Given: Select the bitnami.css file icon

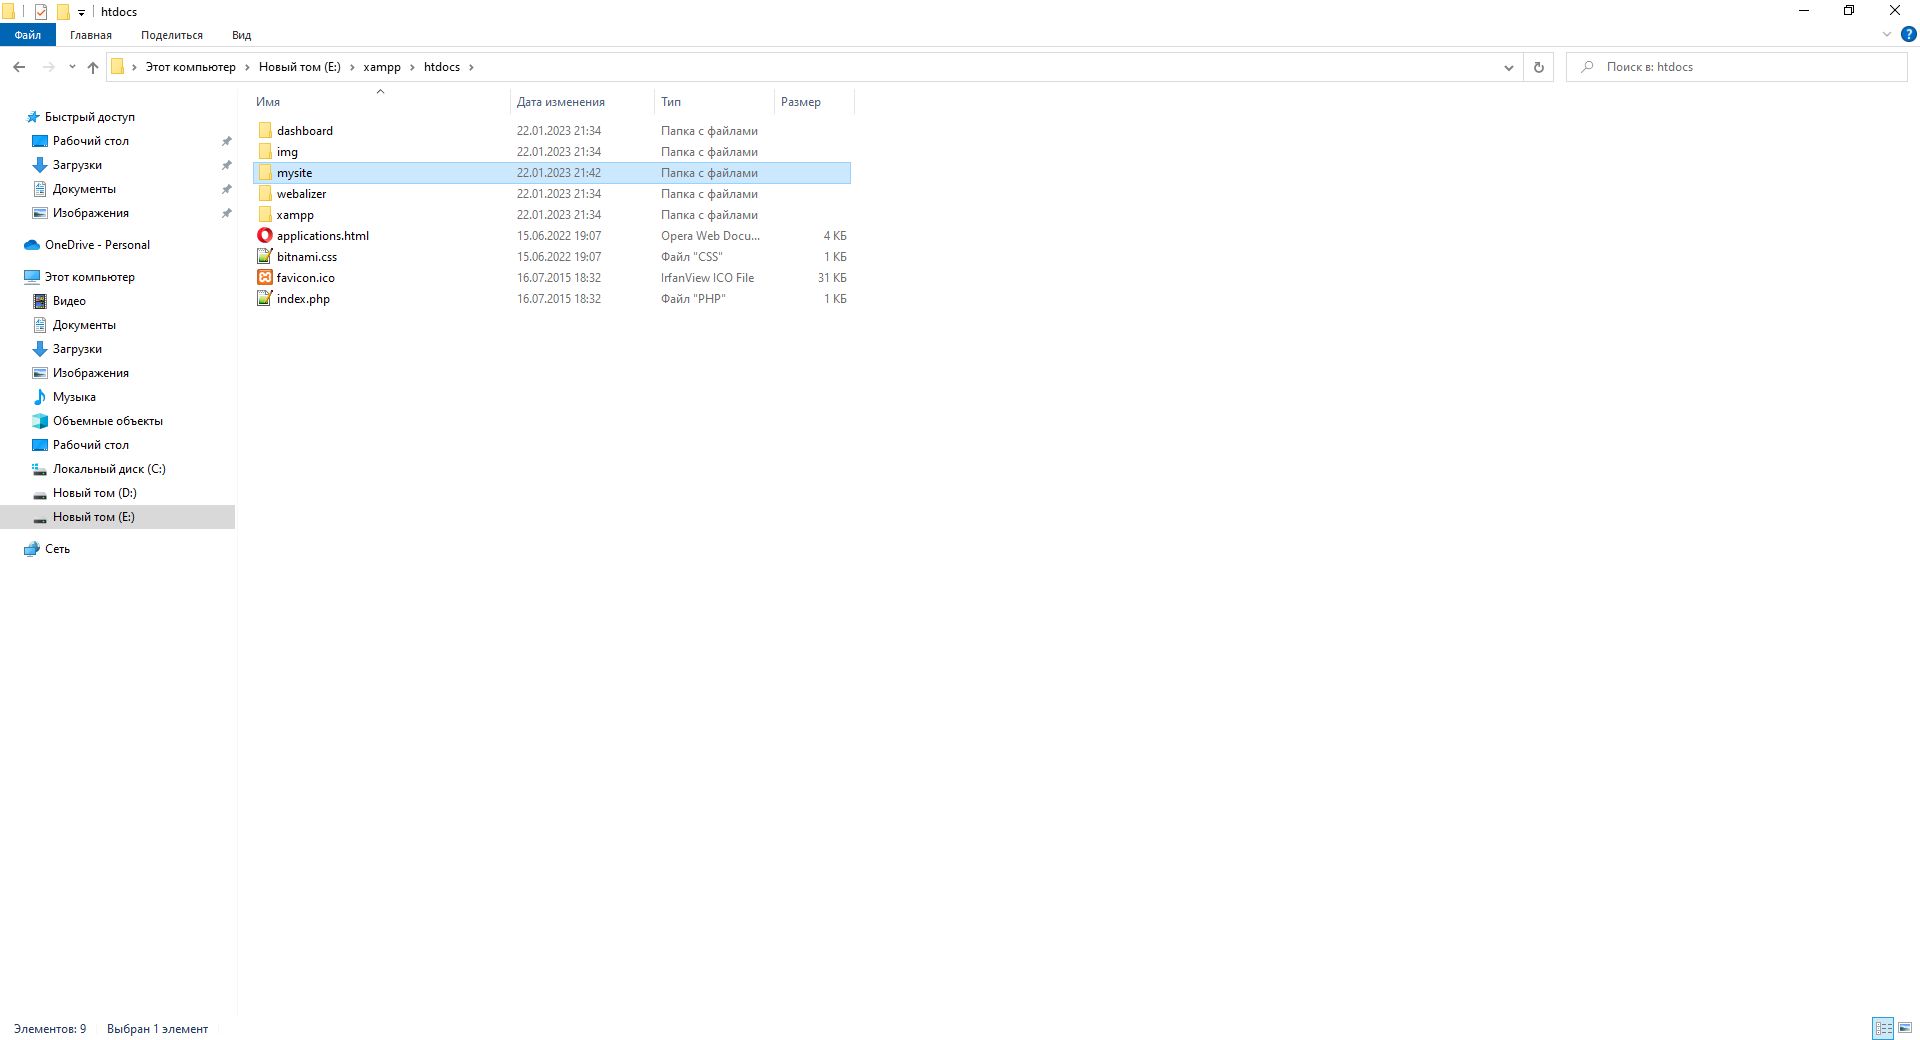Looking at the screenshot, I should coord(265,257).
